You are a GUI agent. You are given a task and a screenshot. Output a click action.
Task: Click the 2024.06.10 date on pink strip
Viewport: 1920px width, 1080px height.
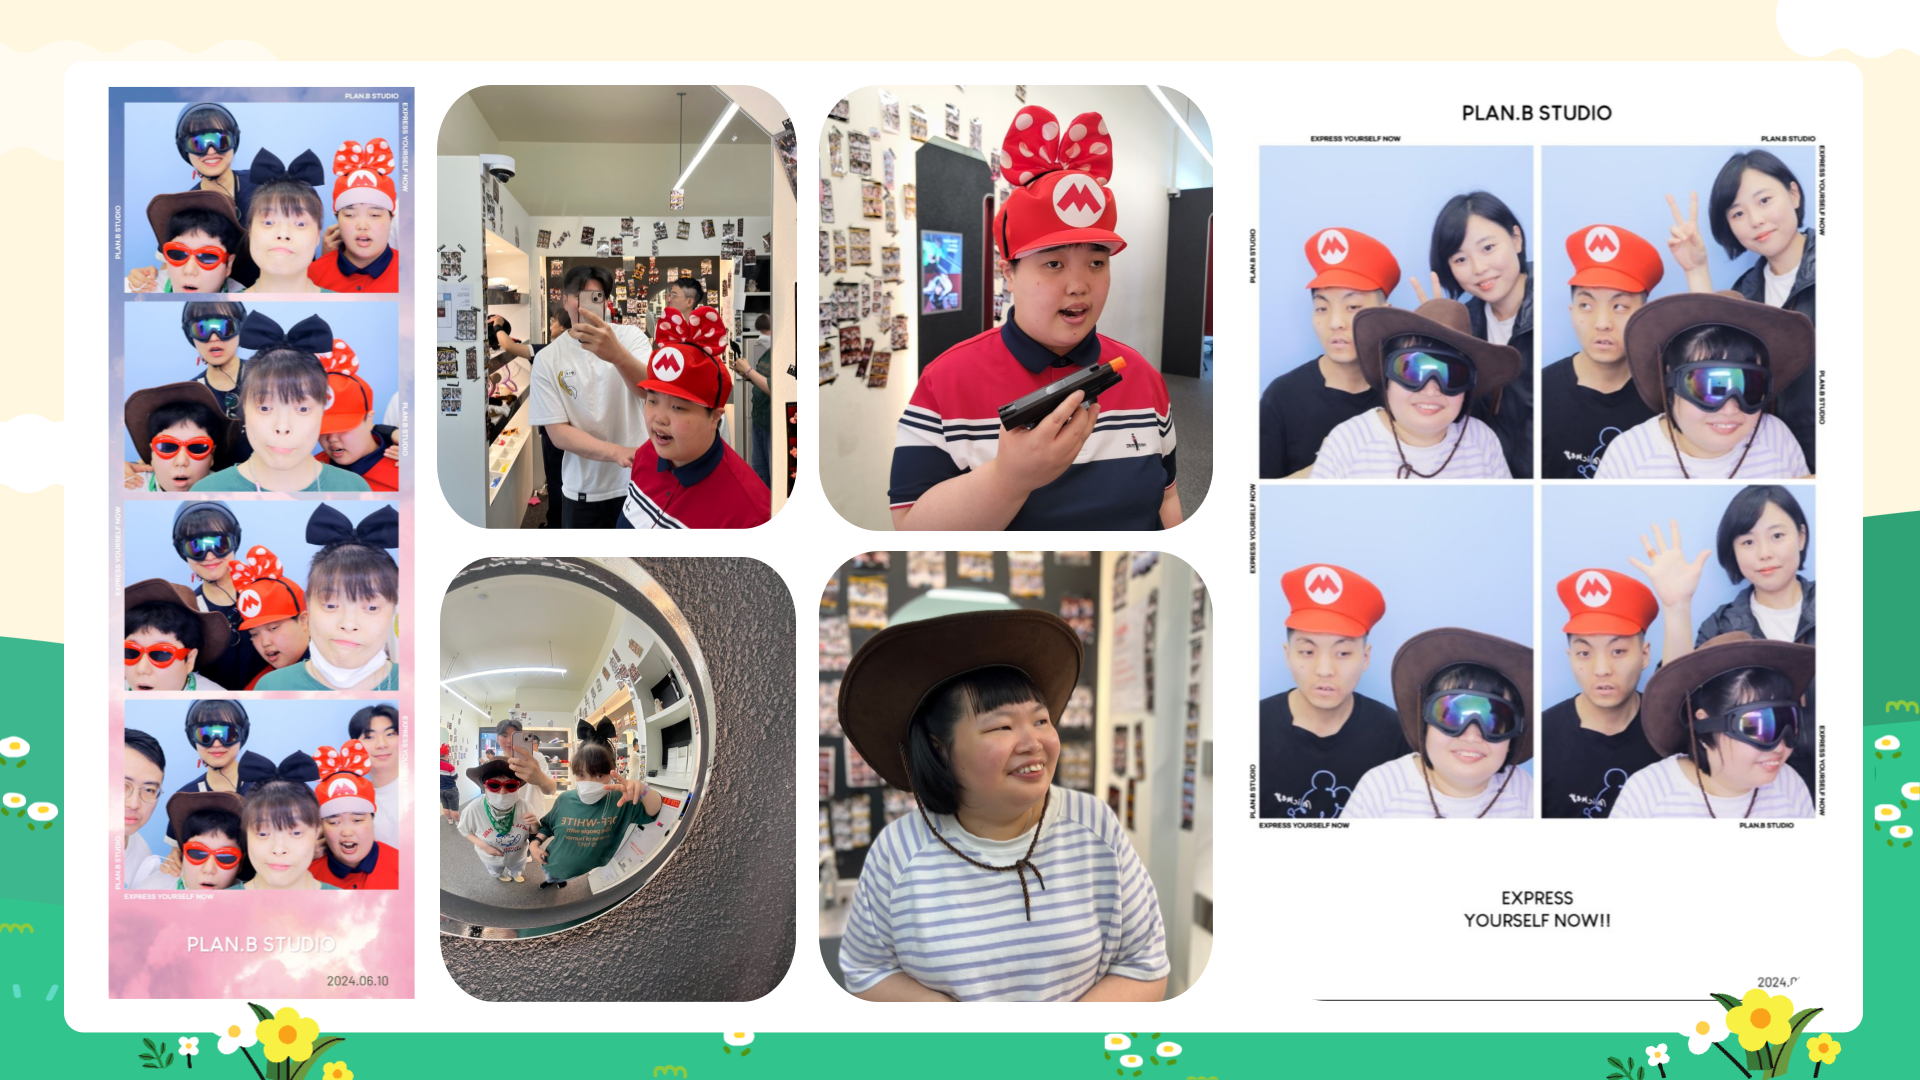(357, 981)
